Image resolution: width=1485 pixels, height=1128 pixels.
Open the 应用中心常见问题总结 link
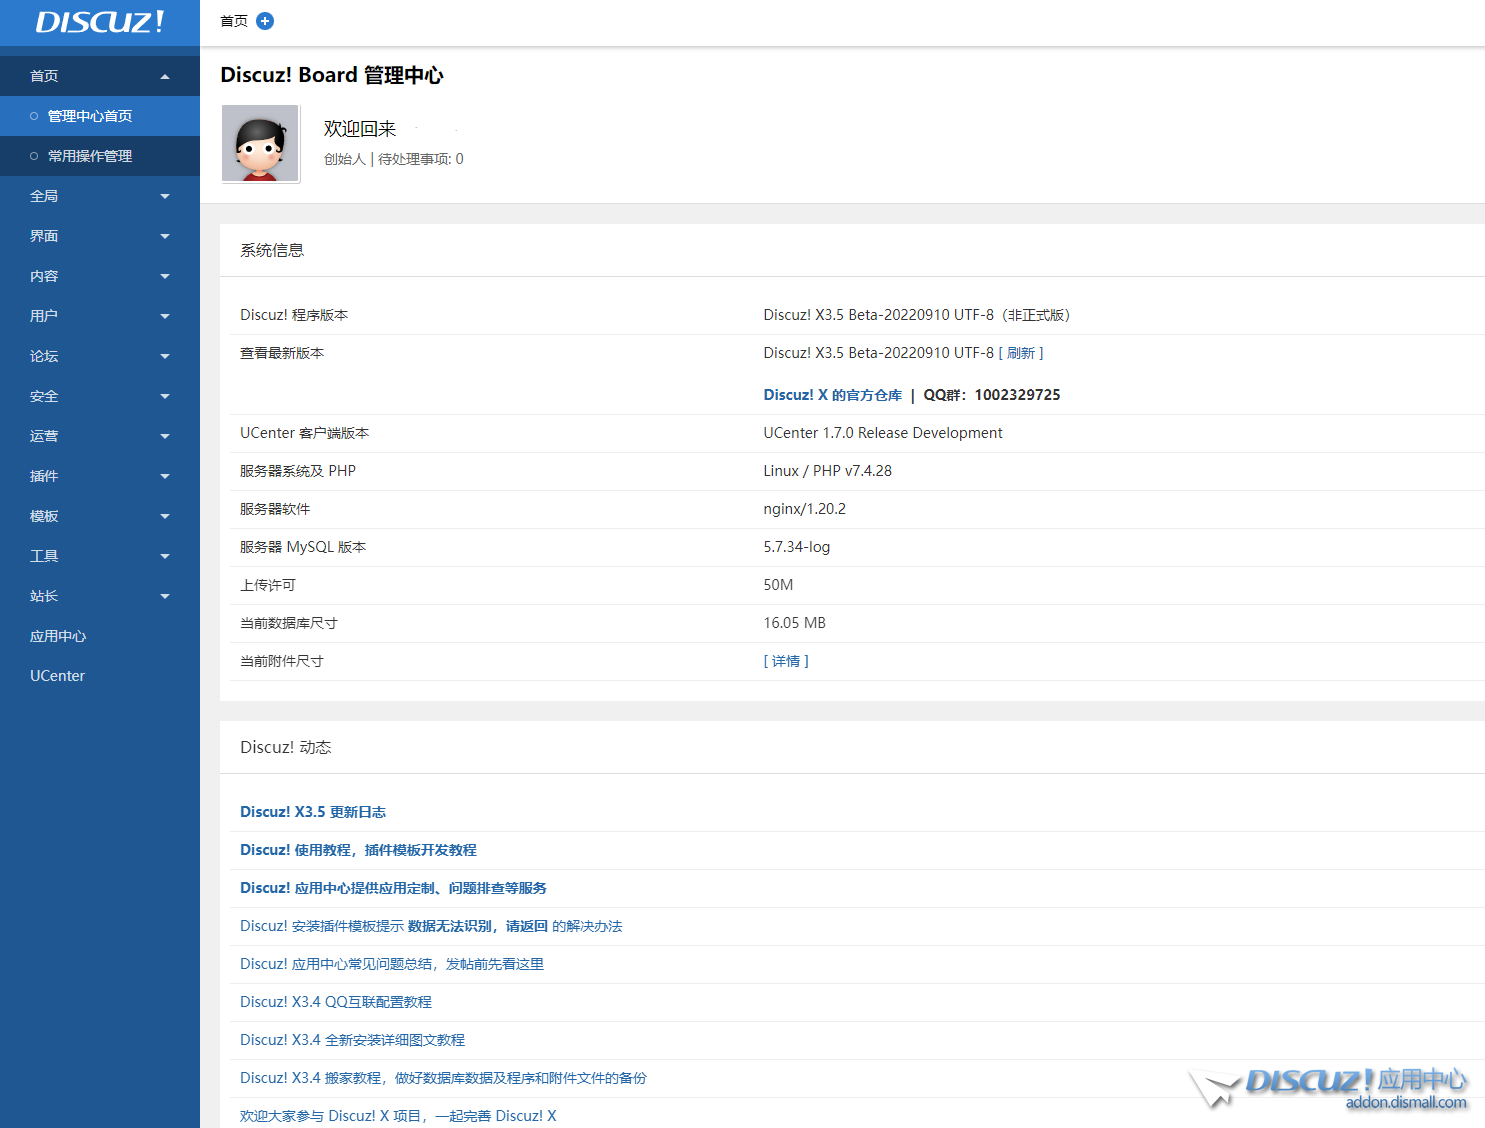392,964
